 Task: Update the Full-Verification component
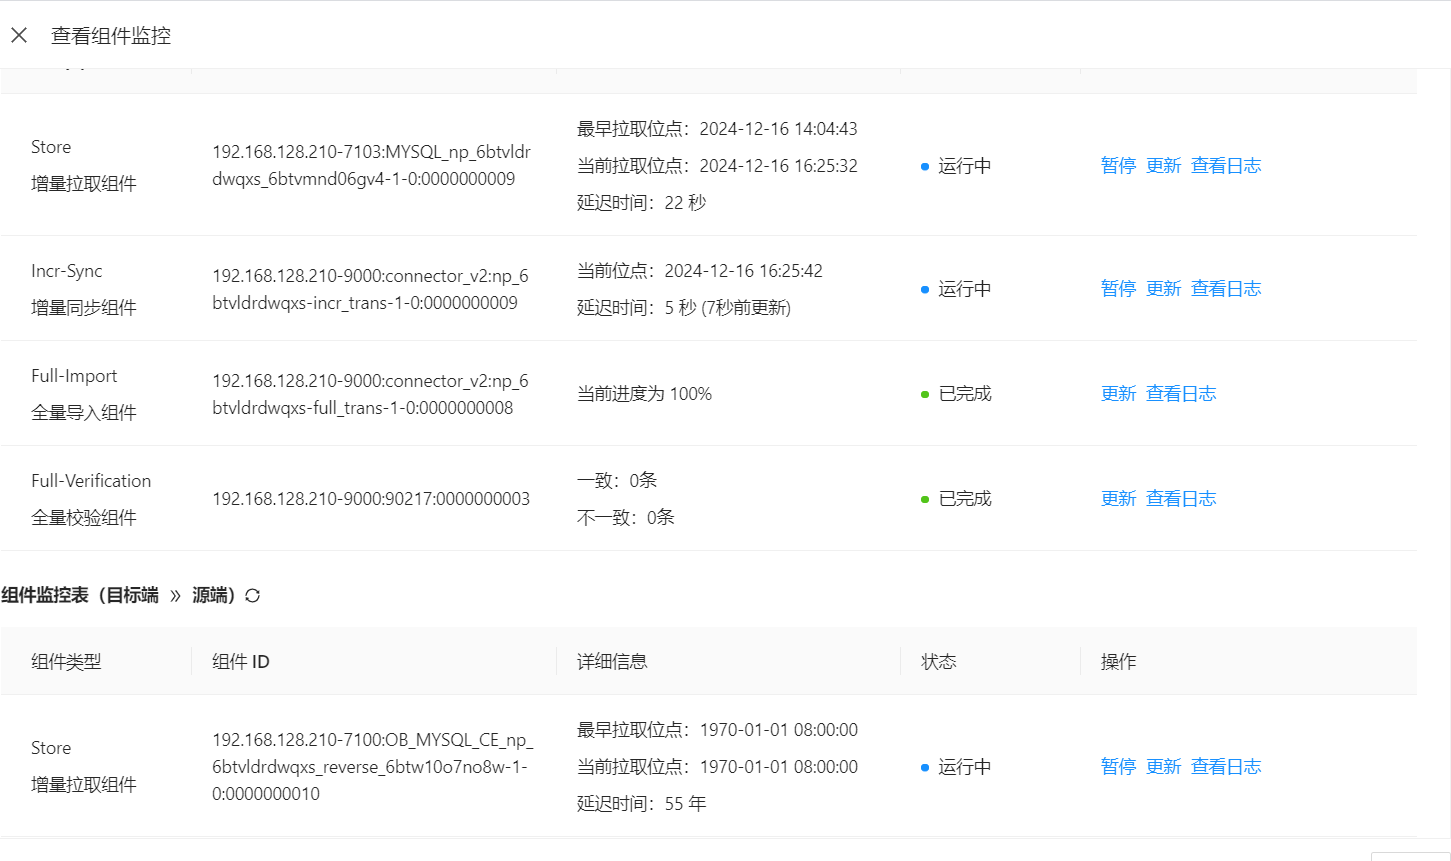click(1118, 499)
